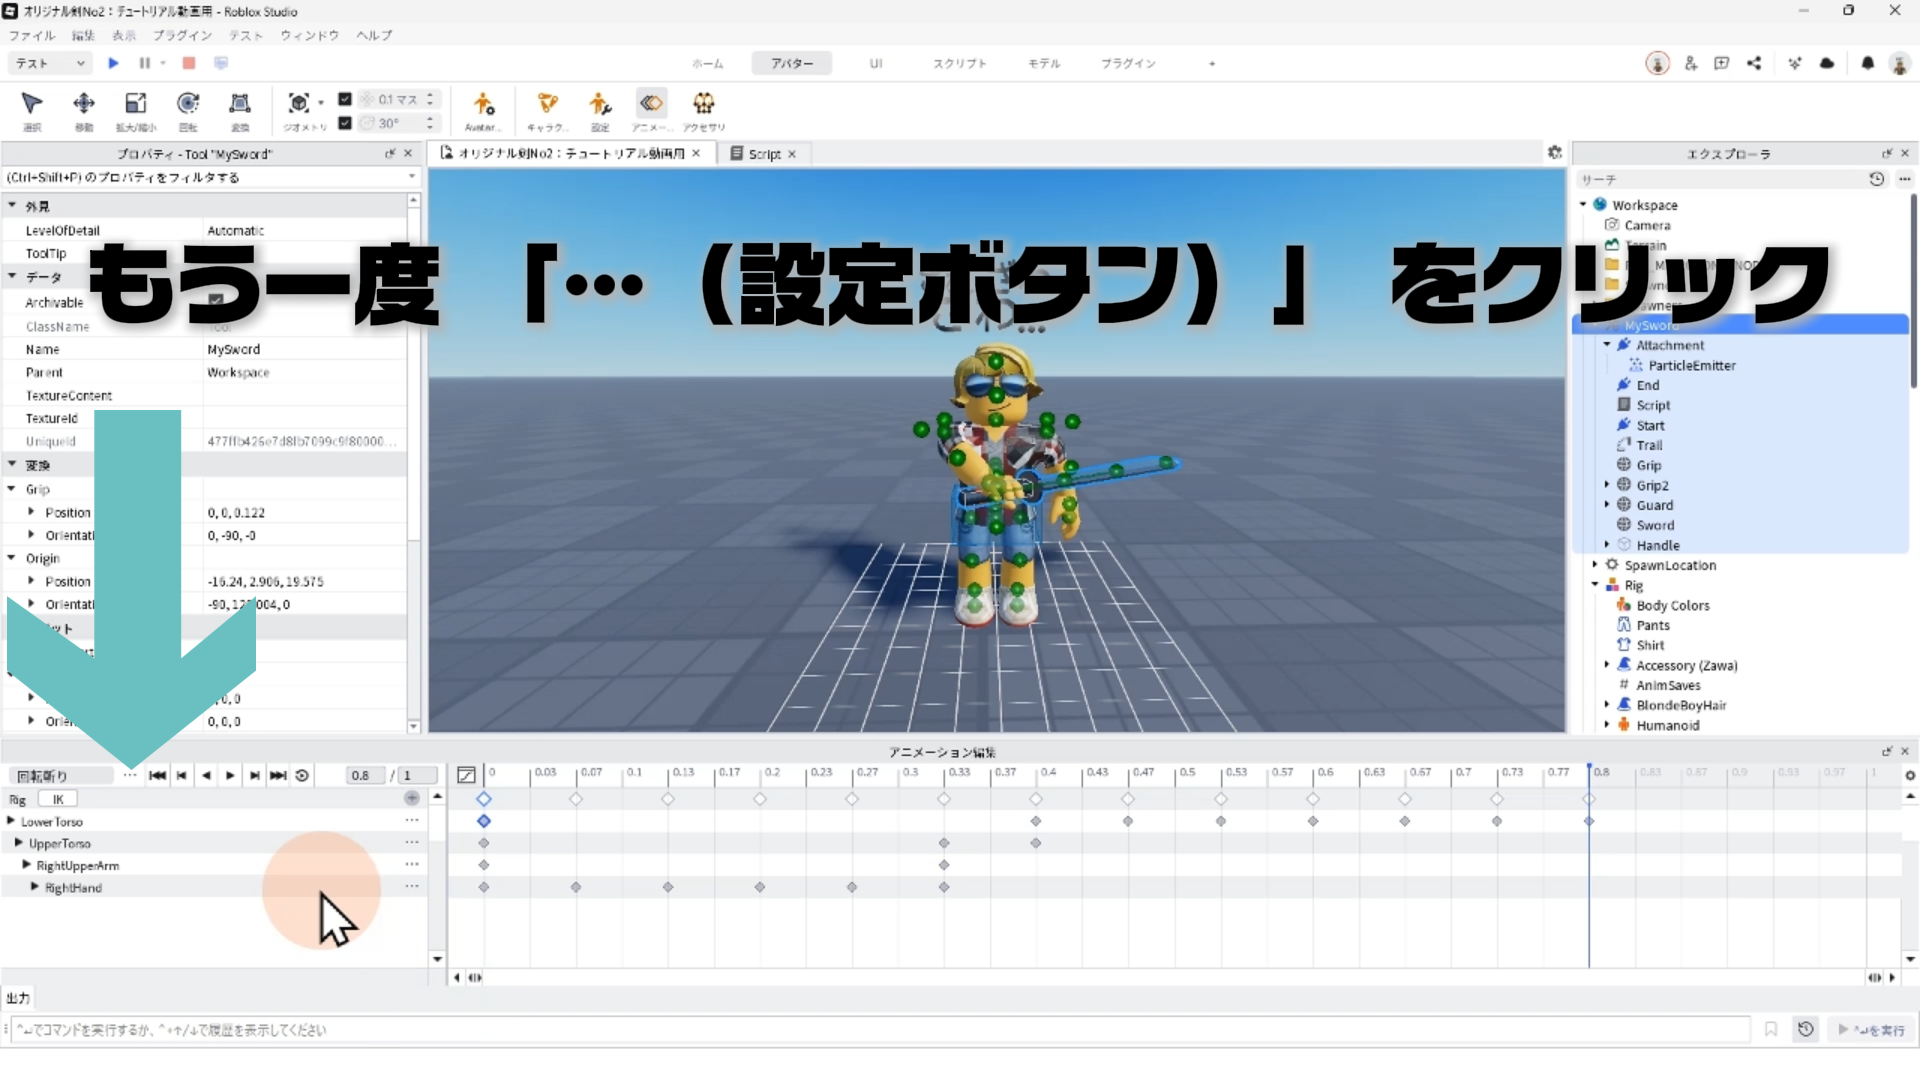1920x1080 pixels.
Task: Play the animation in timeline
Action: click(230, 775)
